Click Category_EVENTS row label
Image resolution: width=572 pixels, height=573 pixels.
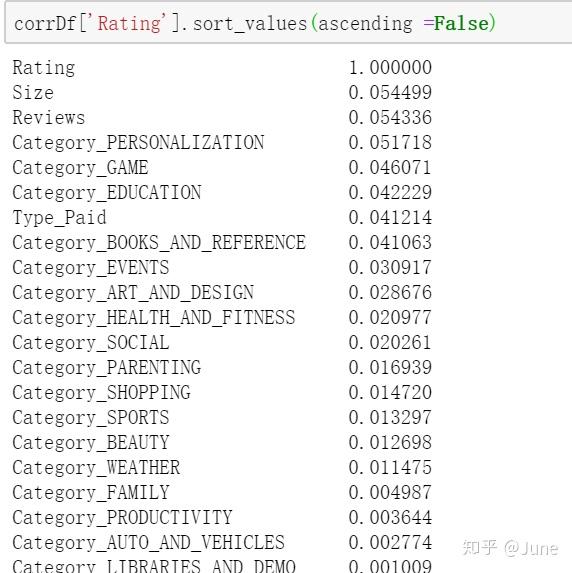click(x=91, y=268)
